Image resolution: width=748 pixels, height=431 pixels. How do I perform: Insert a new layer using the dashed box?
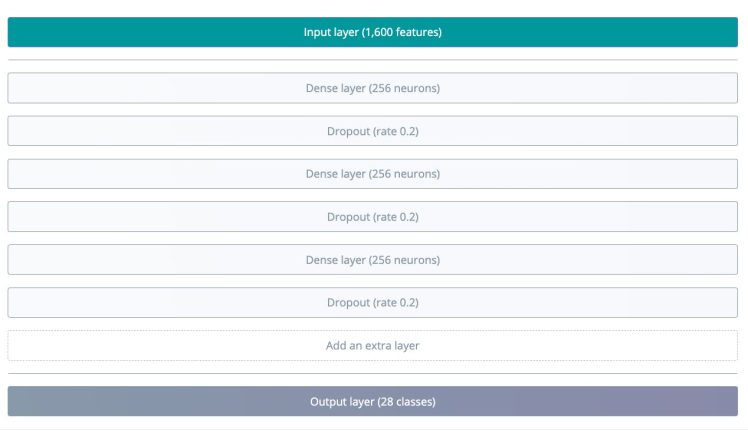[x=373, y=346]
